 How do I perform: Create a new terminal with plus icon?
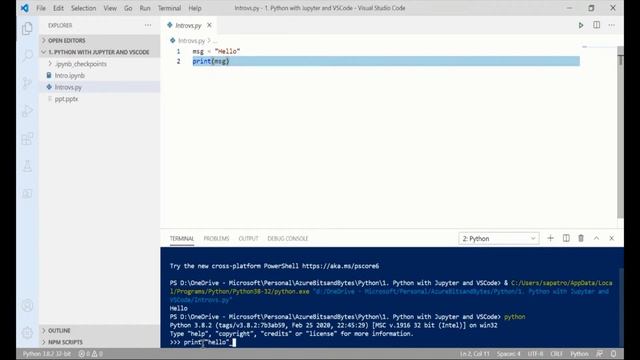[x=550, y=238]
